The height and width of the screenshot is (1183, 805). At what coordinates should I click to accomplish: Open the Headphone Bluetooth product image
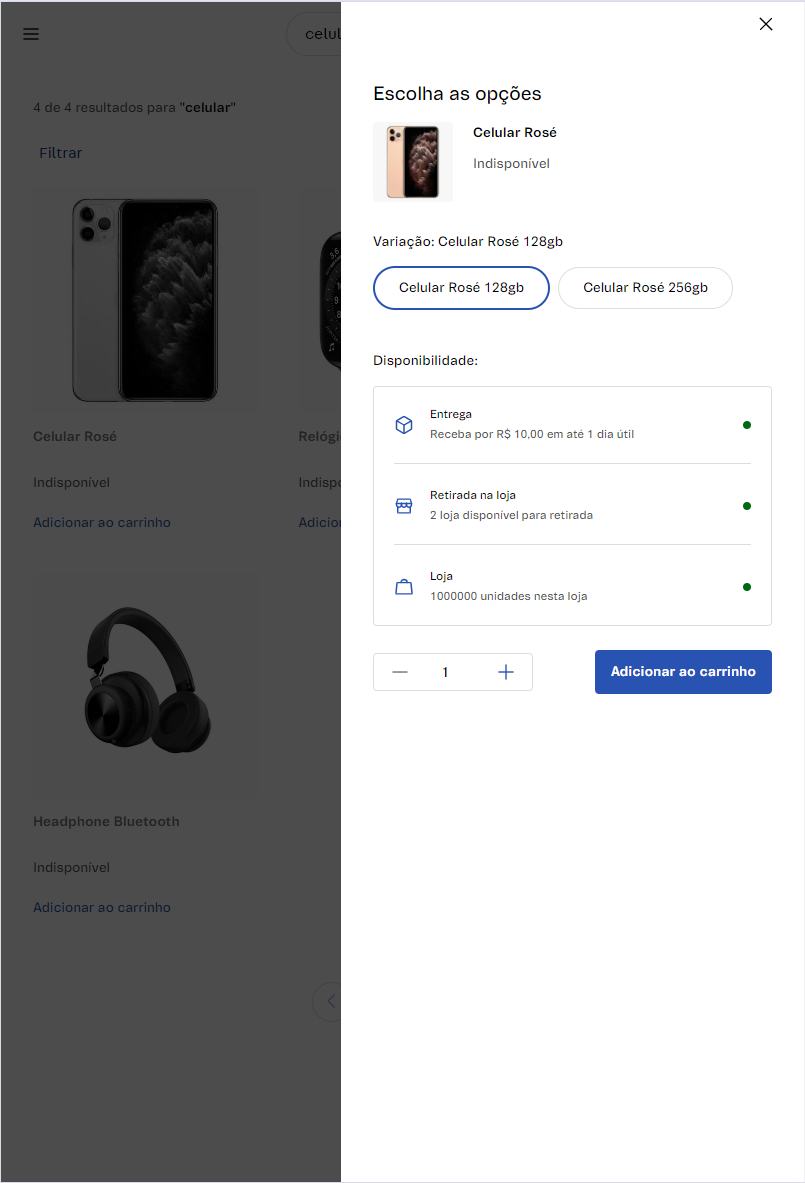[146, 678]
